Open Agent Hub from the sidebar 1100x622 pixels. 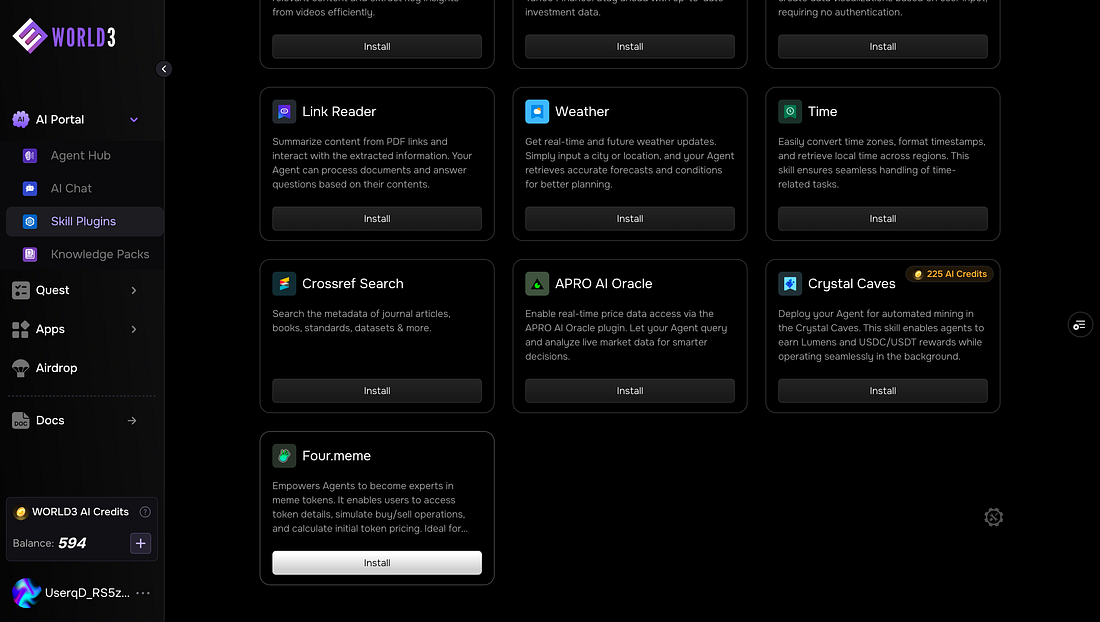[80, 156]
